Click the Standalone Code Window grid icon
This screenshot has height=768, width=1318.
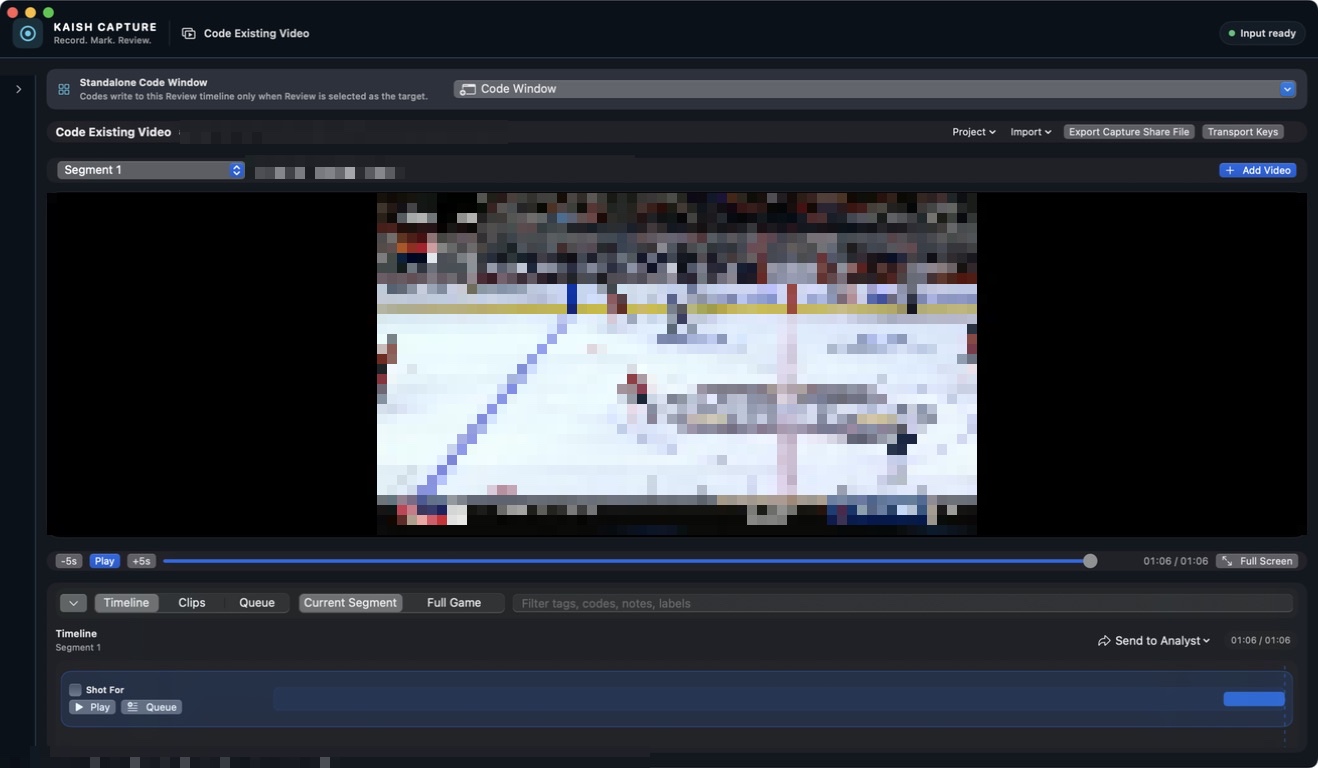click(x=64, y=89)
